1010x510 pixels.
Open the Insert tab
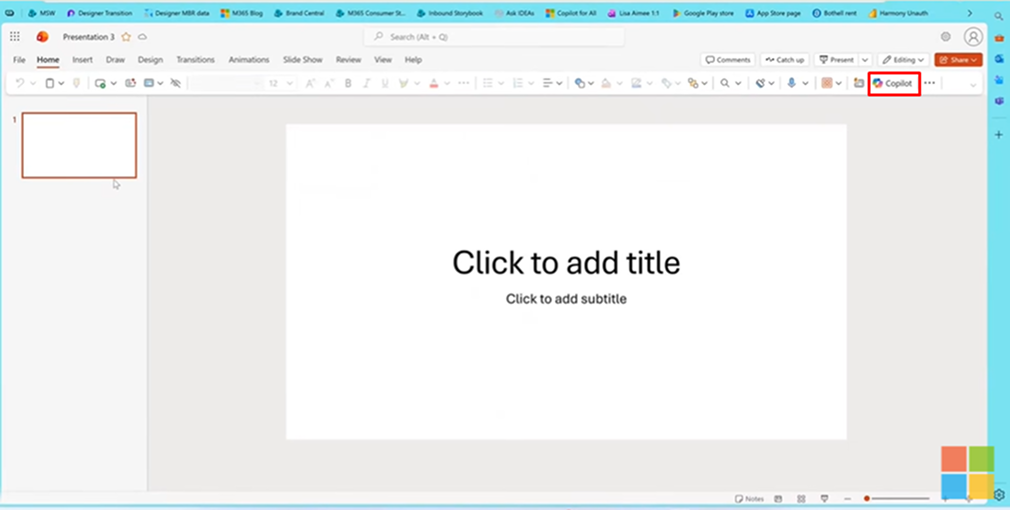click(x=82, y=60)
